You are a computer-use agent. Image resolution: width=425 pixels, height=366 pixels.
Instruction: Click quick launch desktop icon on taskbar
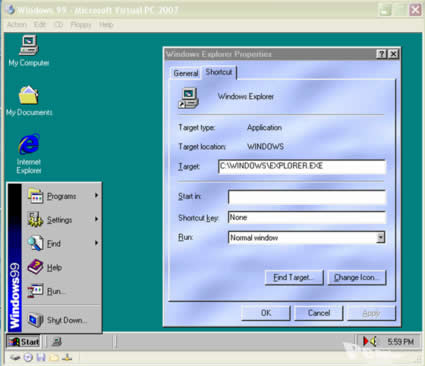pos(57,342)
